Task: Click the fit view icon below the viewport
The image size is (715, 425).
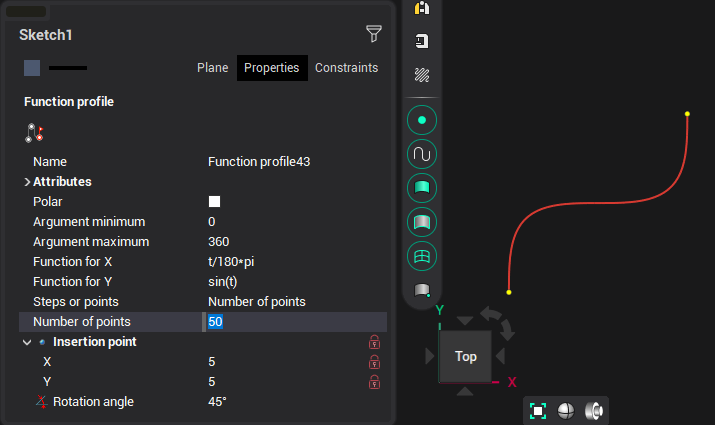Action: click(x=538, y=411)
